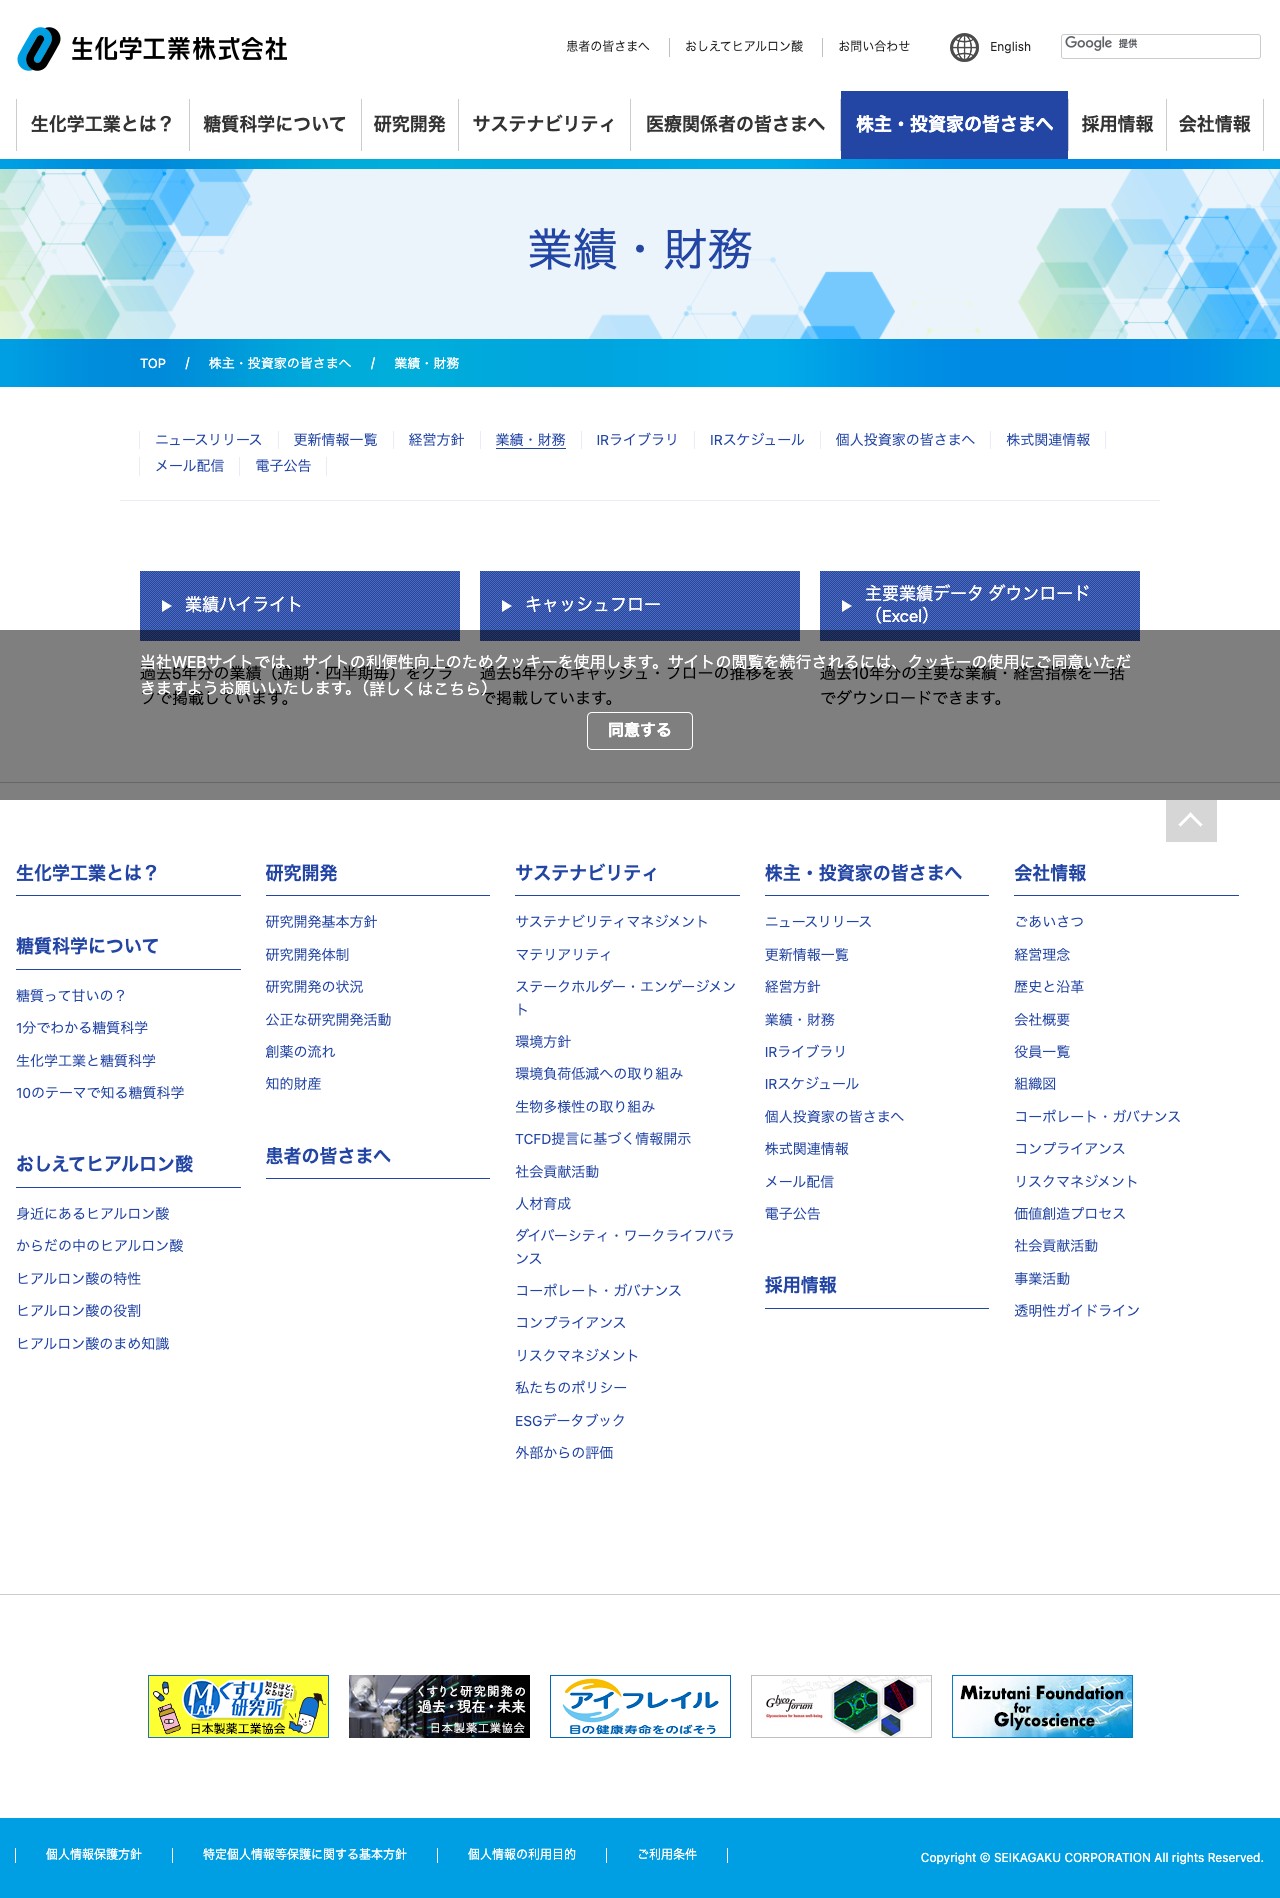Open 歴史と沿革 footer link

click(x=1049, y=987)
